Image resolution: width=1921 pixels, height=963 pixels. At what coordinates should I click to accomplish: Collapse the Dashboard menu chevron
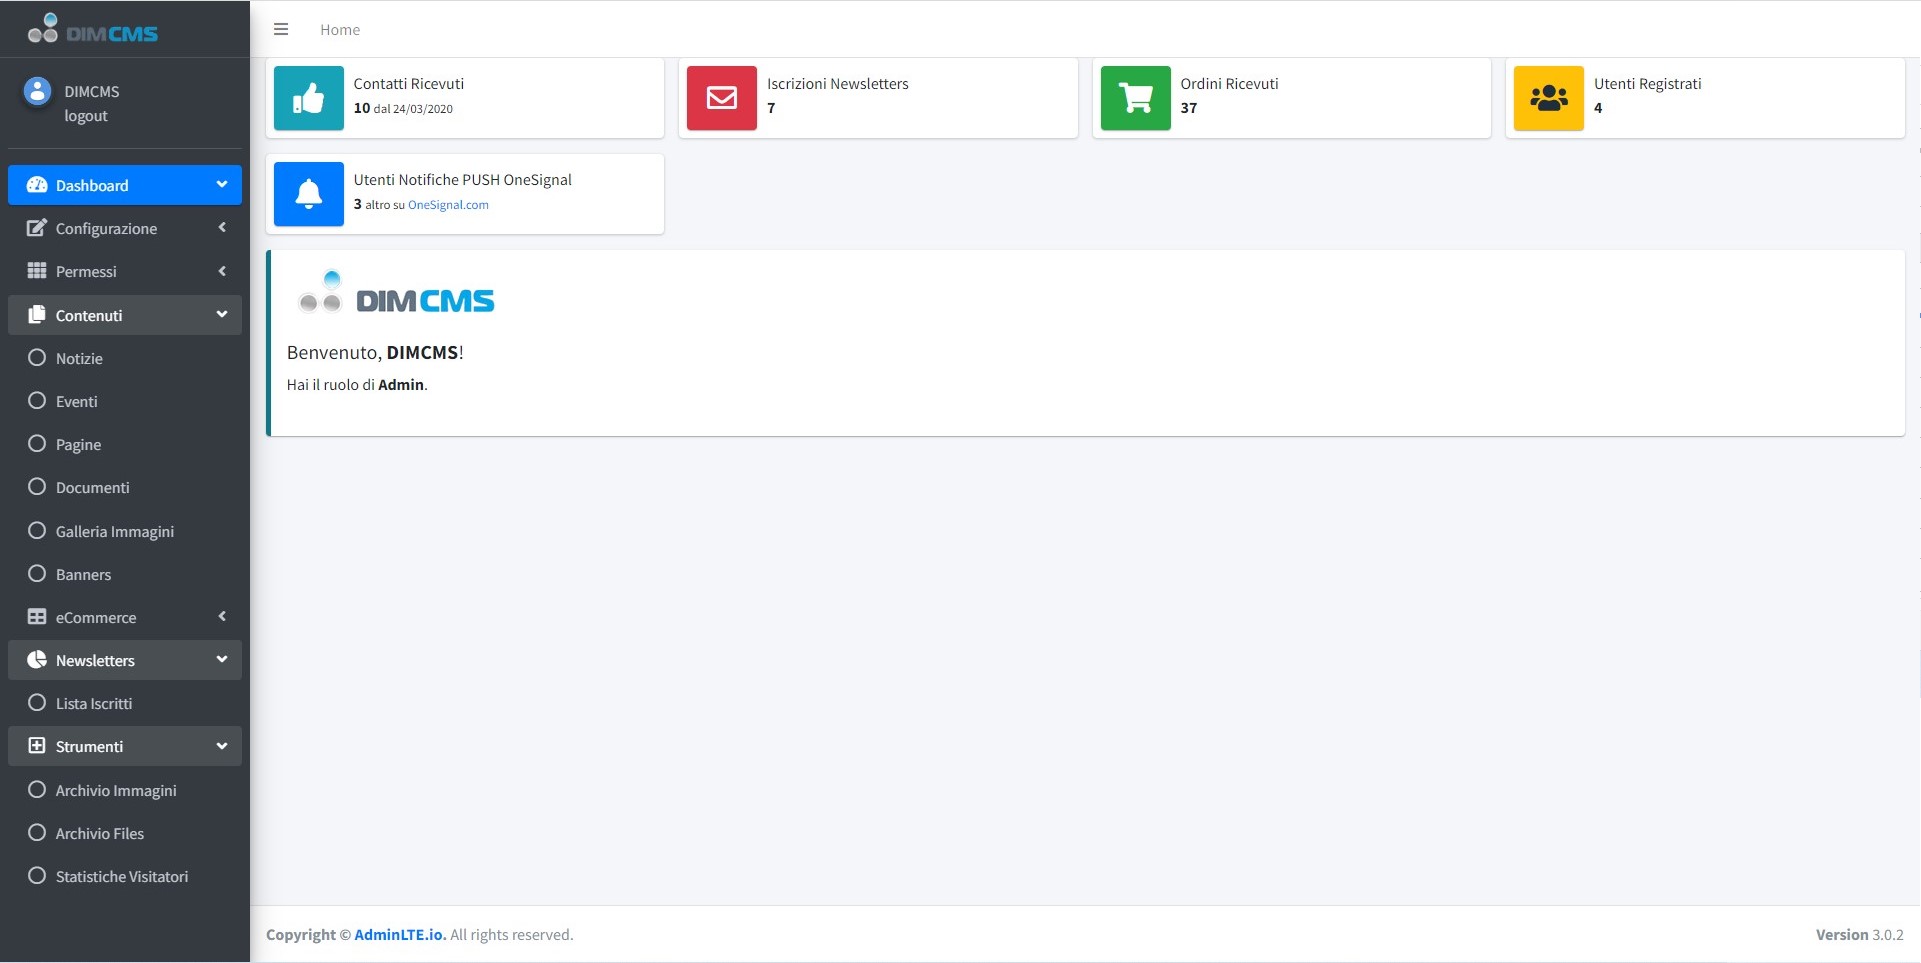222,185
